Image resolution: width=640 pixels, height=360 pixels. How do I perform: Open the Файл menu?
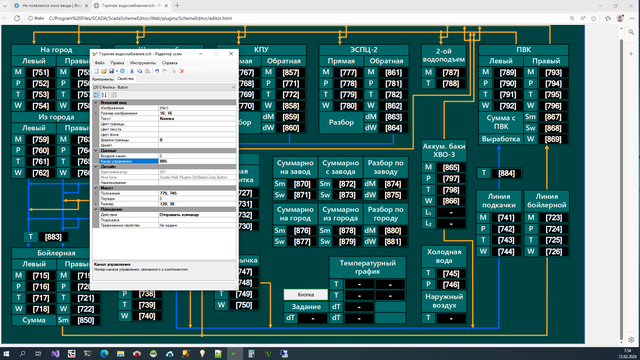pyautogui.click(x=99, y=63)
